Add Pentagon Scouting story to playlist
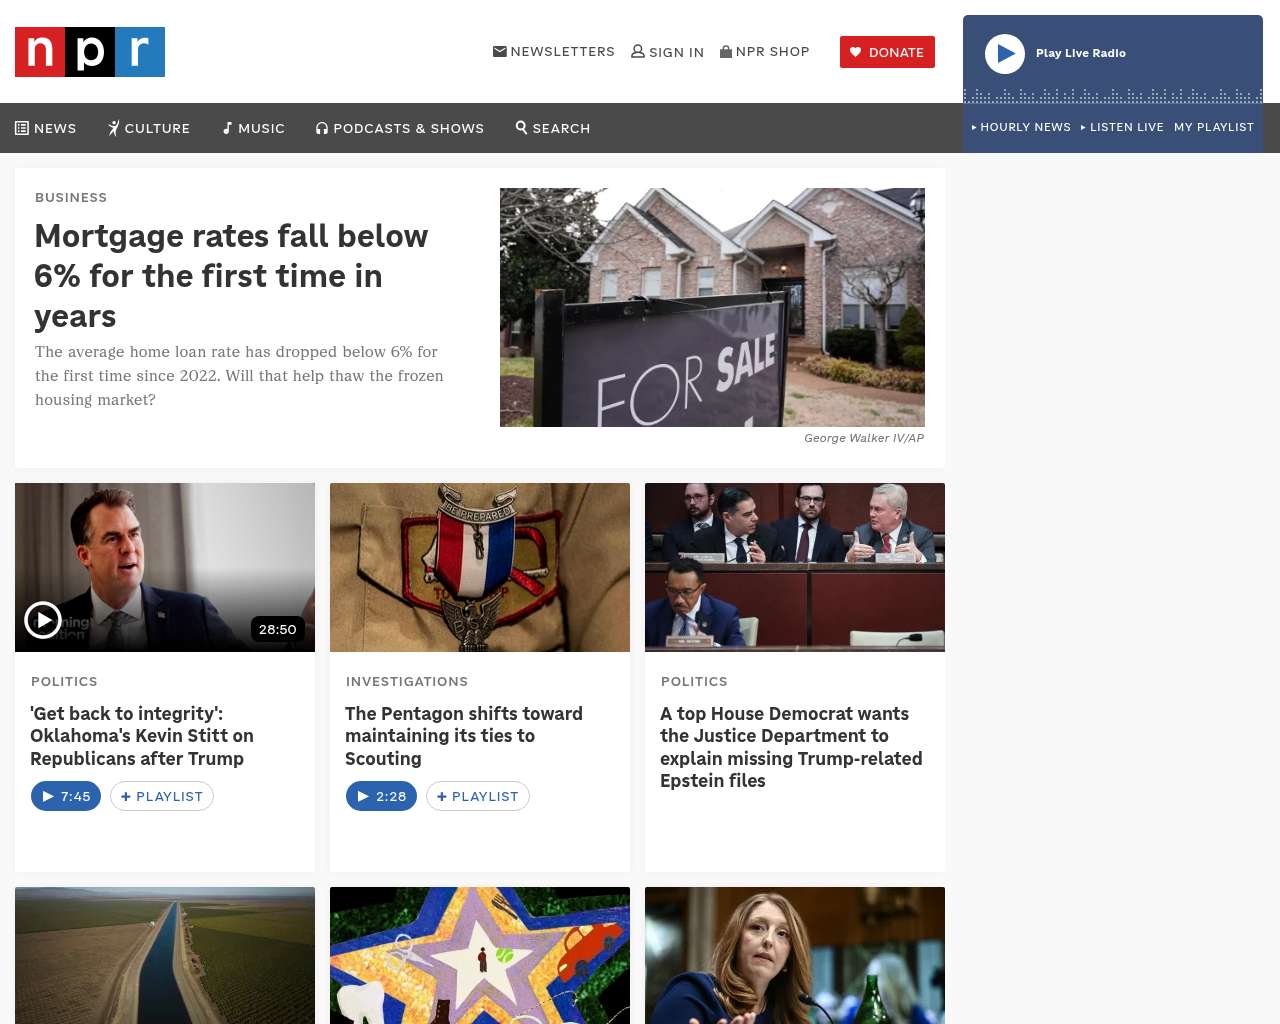 point(478,796)
